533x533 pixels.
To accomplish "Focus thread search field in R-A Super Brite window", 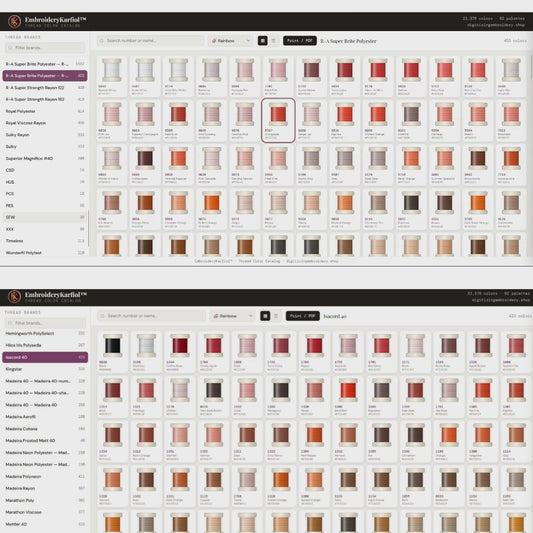I will [x=150, y=41].
